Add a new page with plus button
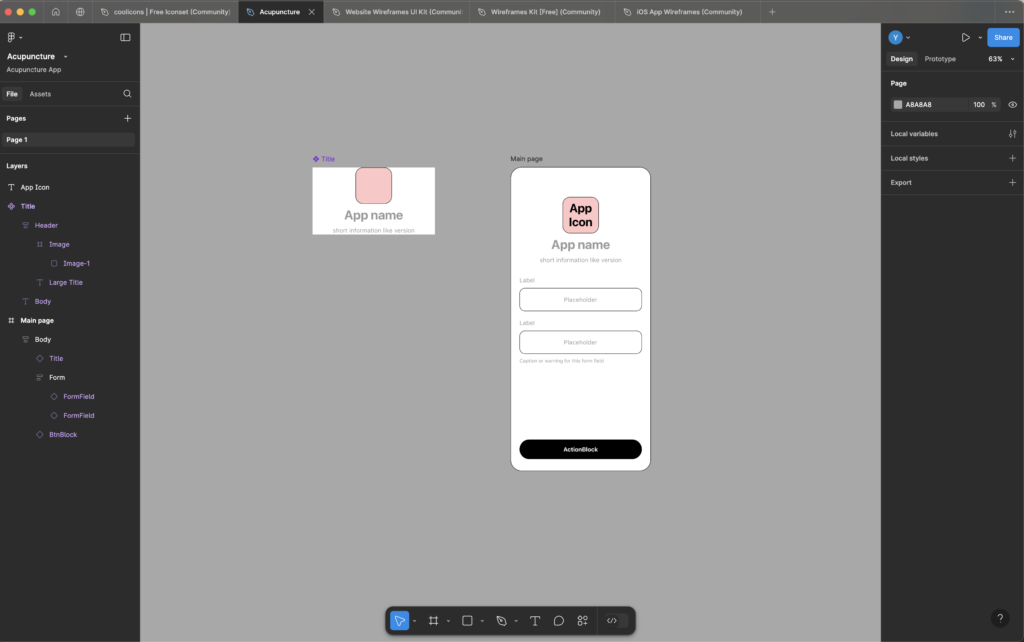Viewport: 1024px width, 642px height. click(127, 118)
